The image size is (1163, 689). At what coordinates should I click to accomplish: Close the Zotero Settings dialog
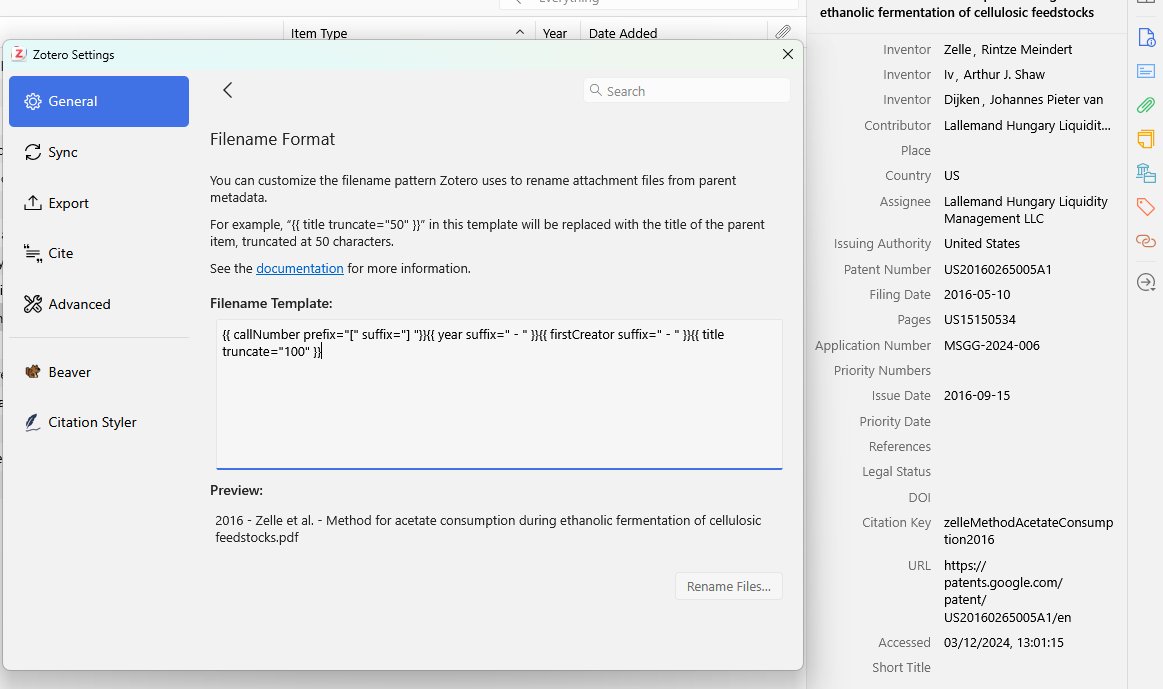click(x=788, y=54)
